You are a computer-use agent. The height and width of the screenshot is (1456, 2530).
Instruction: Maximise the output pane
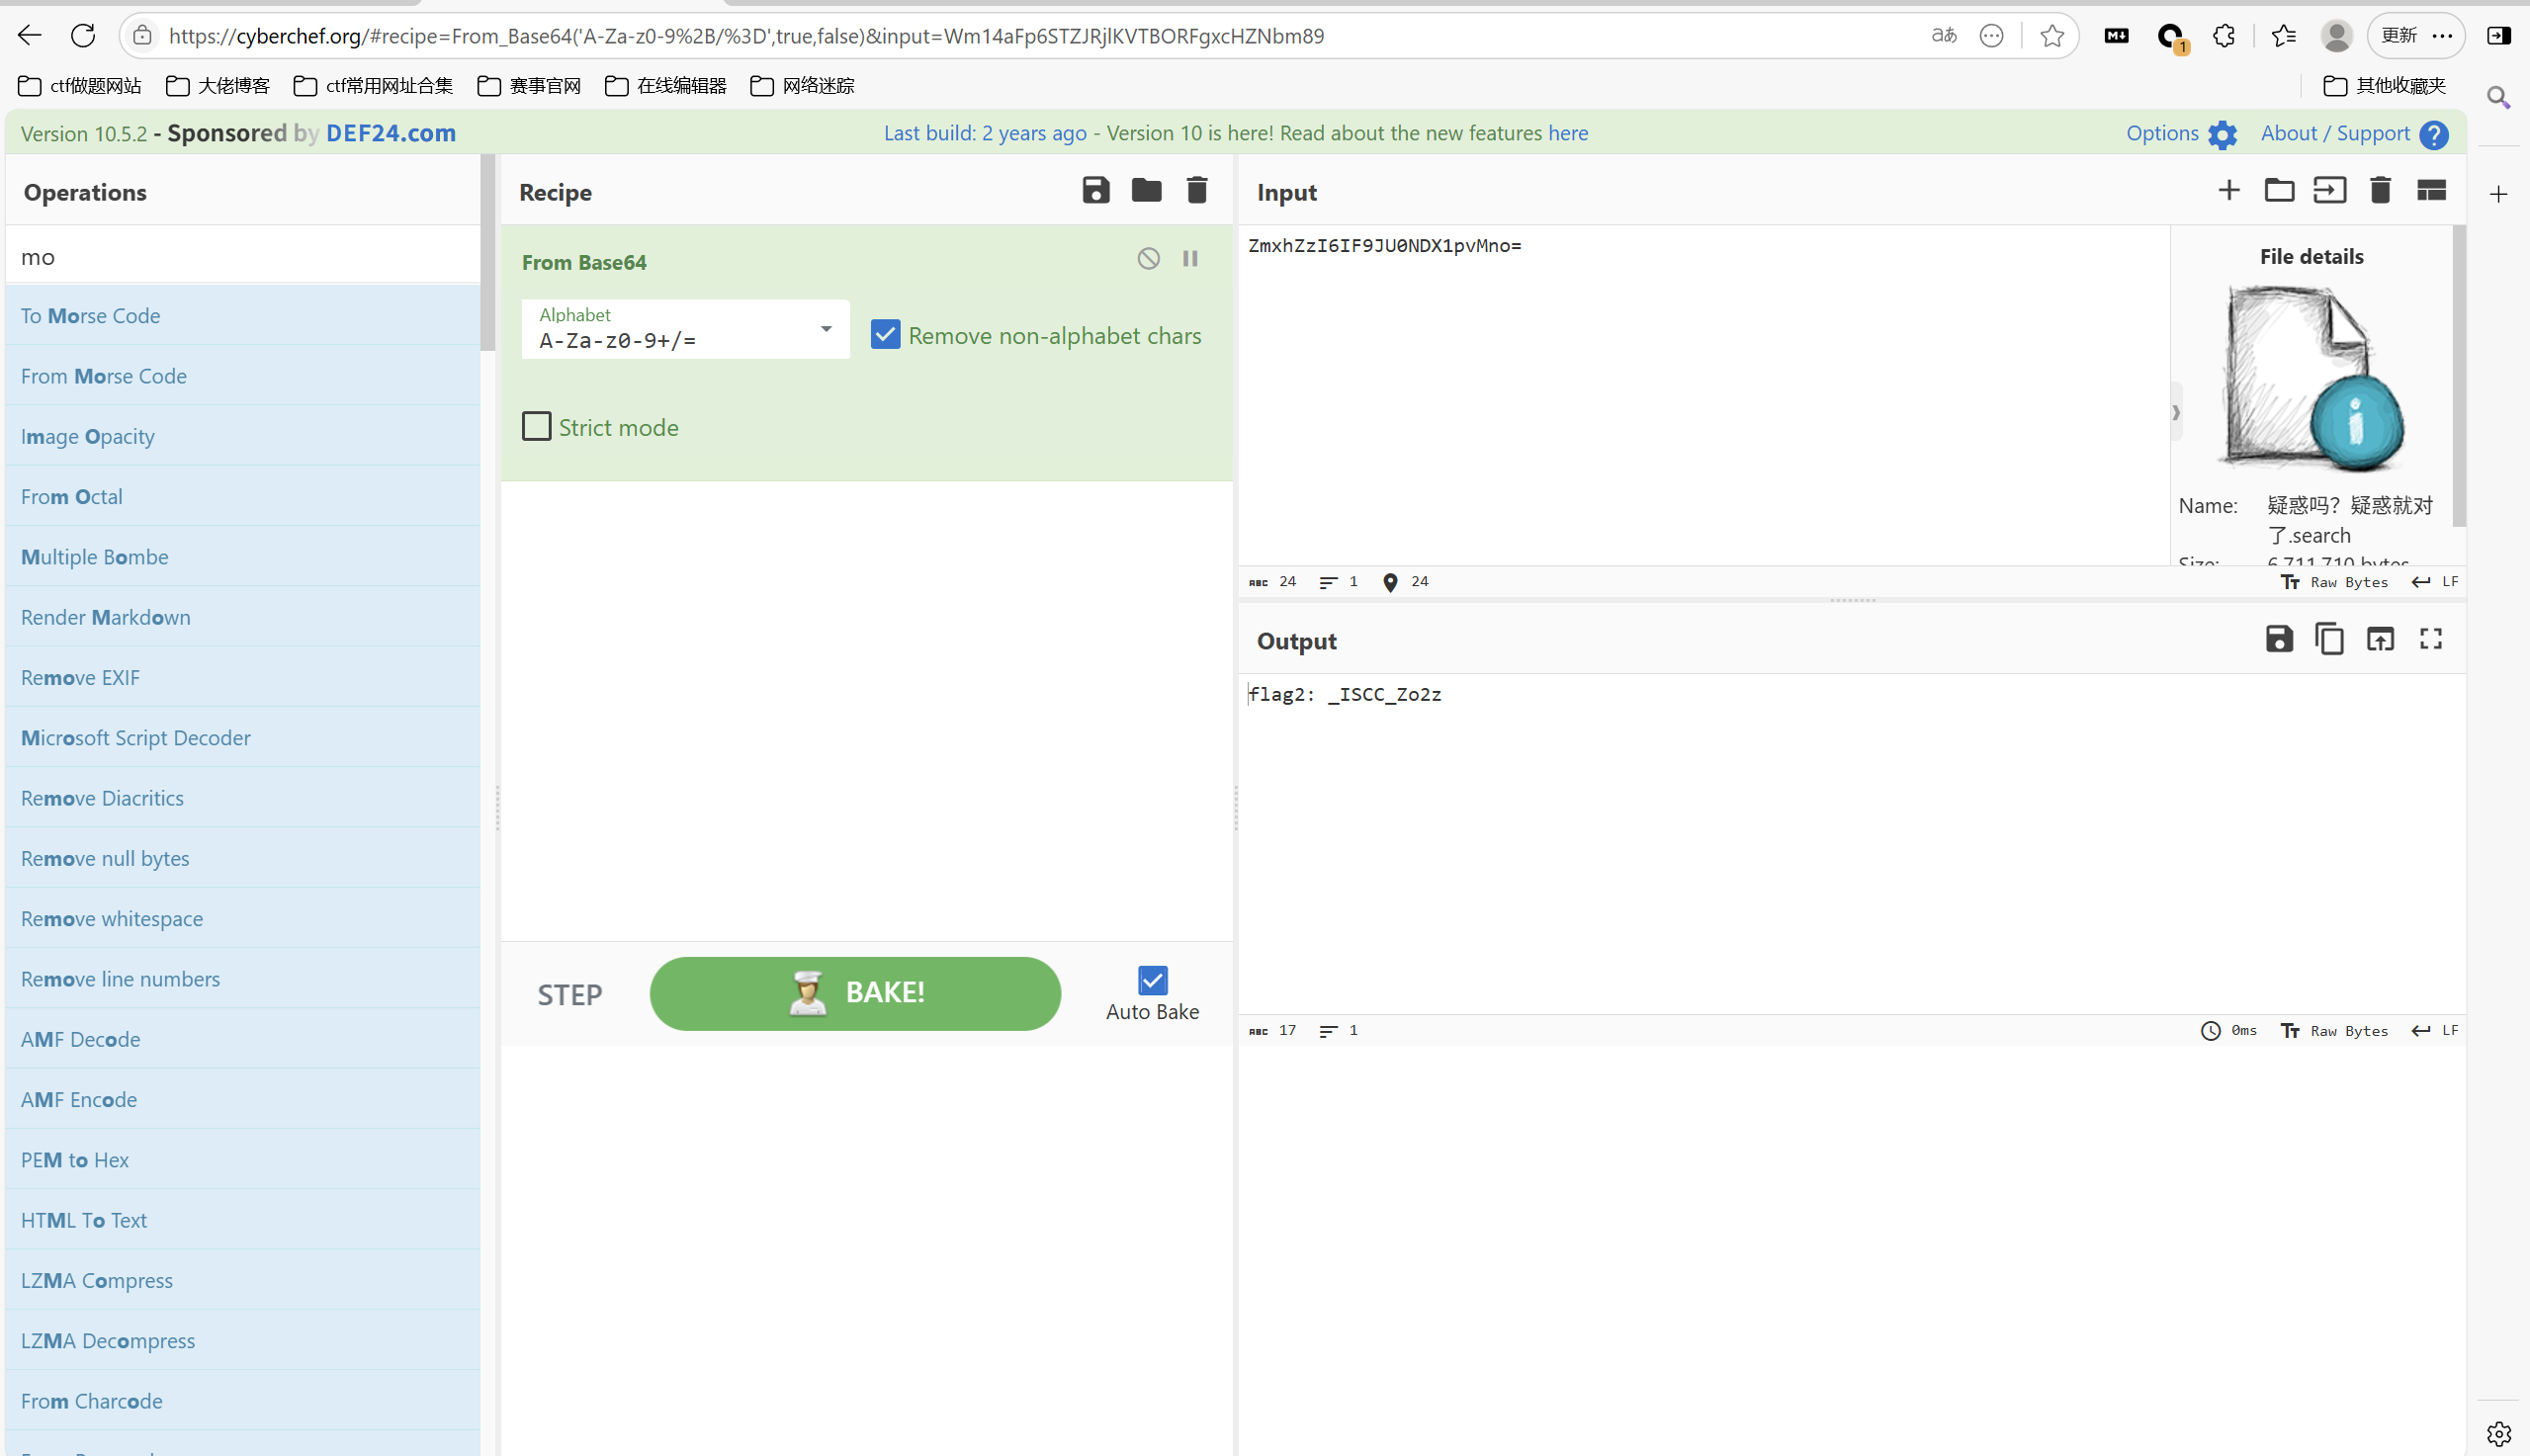tap(2431, 639)
